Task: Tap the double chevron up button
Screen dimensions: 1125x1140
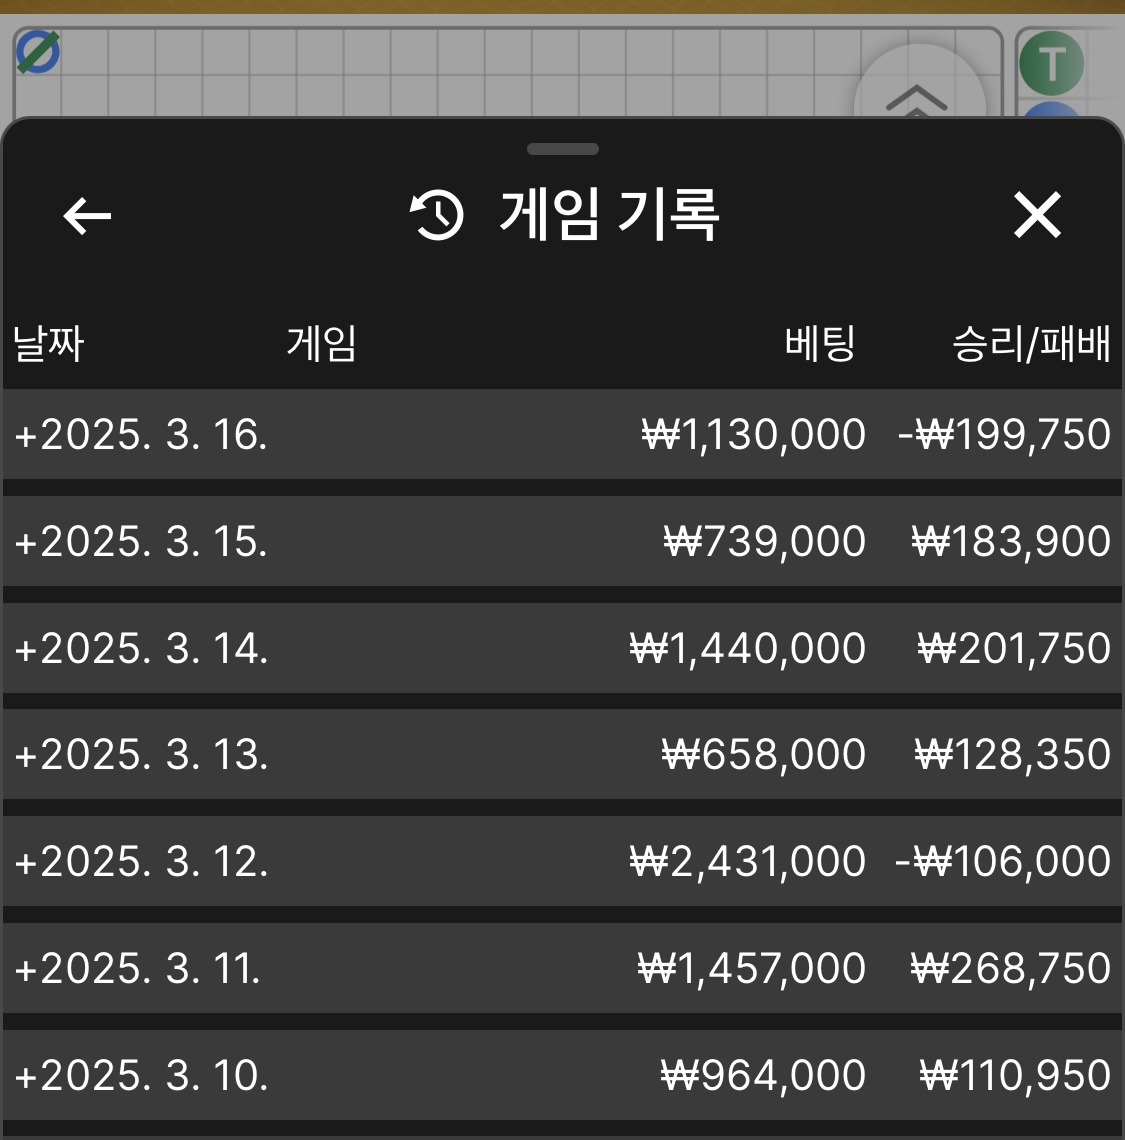Action: tap(917, 98)
